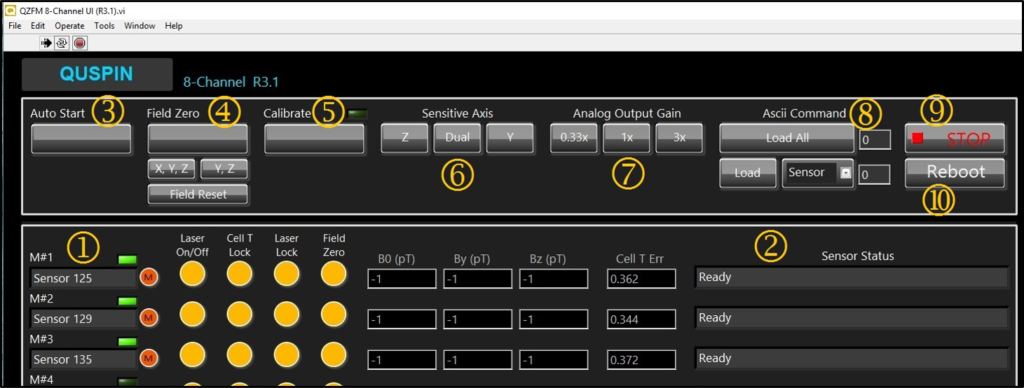The image size is (1024, 388).
Task: Click the green M#1 status LED
Action: (x=127, y=260)
